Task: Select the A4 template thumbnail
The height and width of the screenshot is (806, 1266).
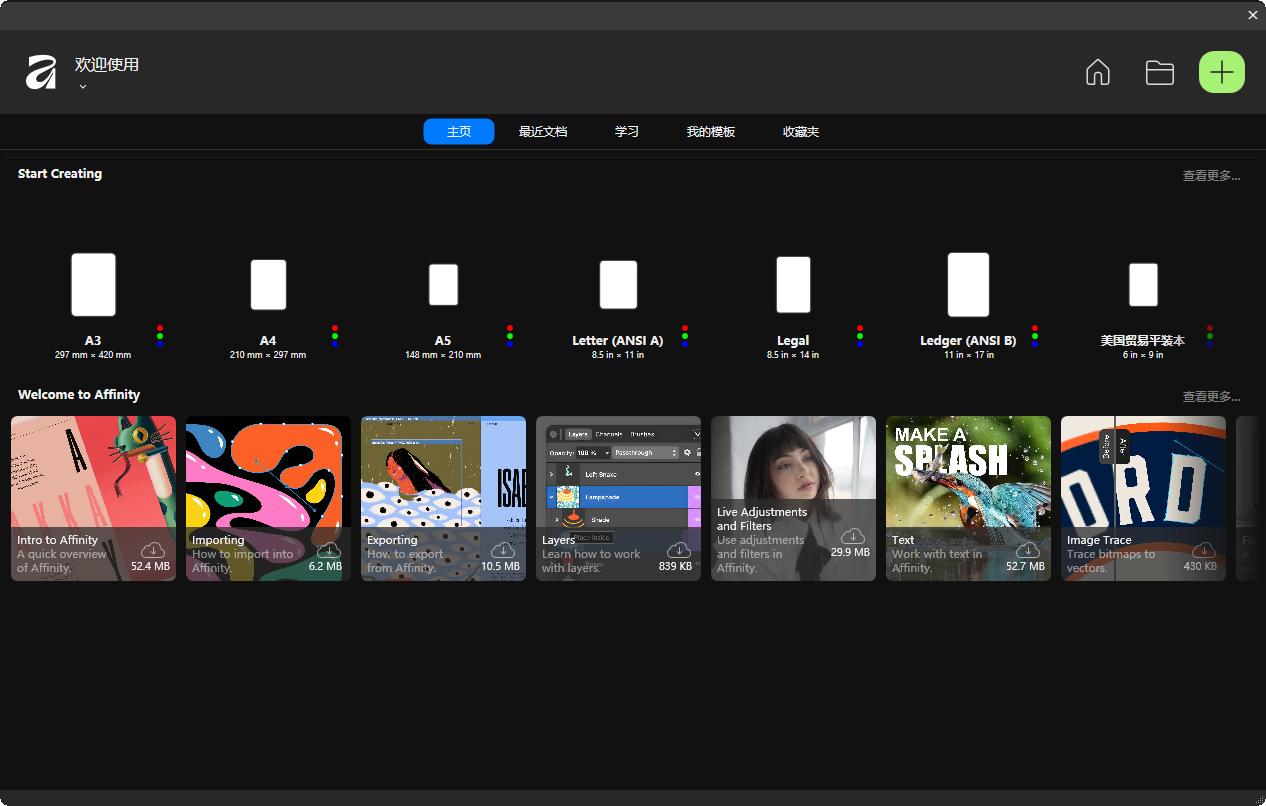Action: 268,284
